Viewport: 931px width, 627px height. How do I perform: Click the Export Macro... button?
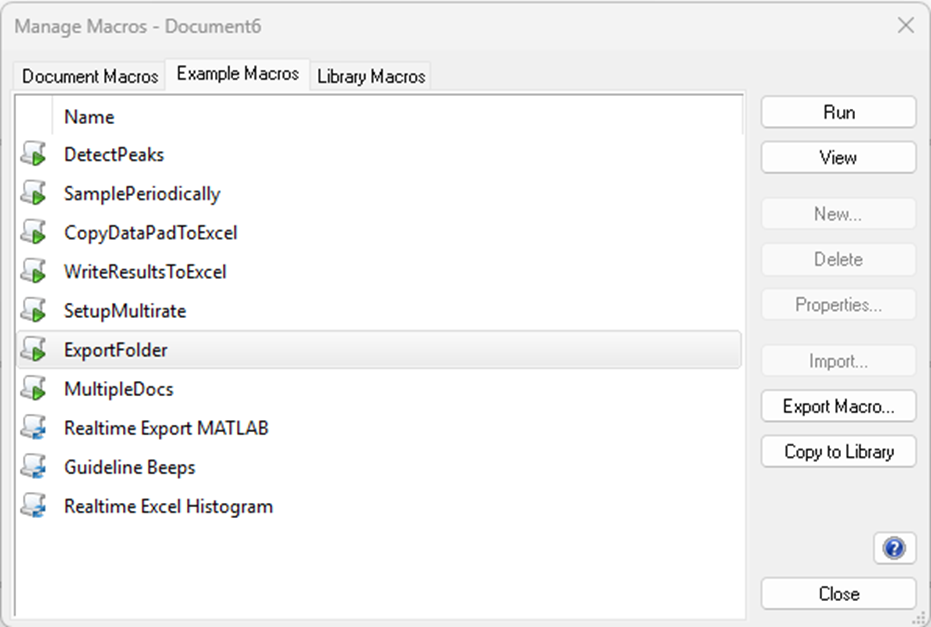point(838,406)
